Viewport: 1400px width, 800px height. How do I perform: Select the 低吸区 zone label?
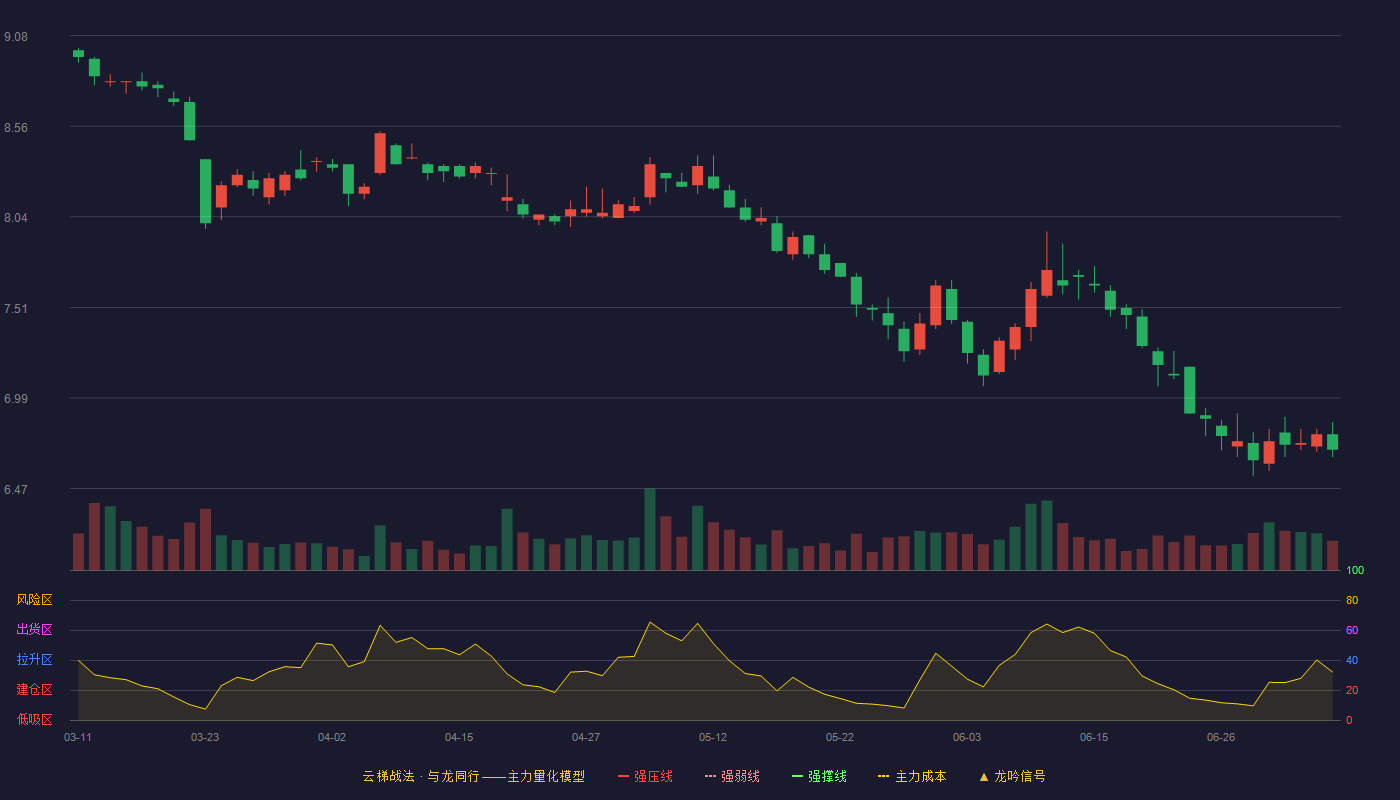tap(34, 719)
